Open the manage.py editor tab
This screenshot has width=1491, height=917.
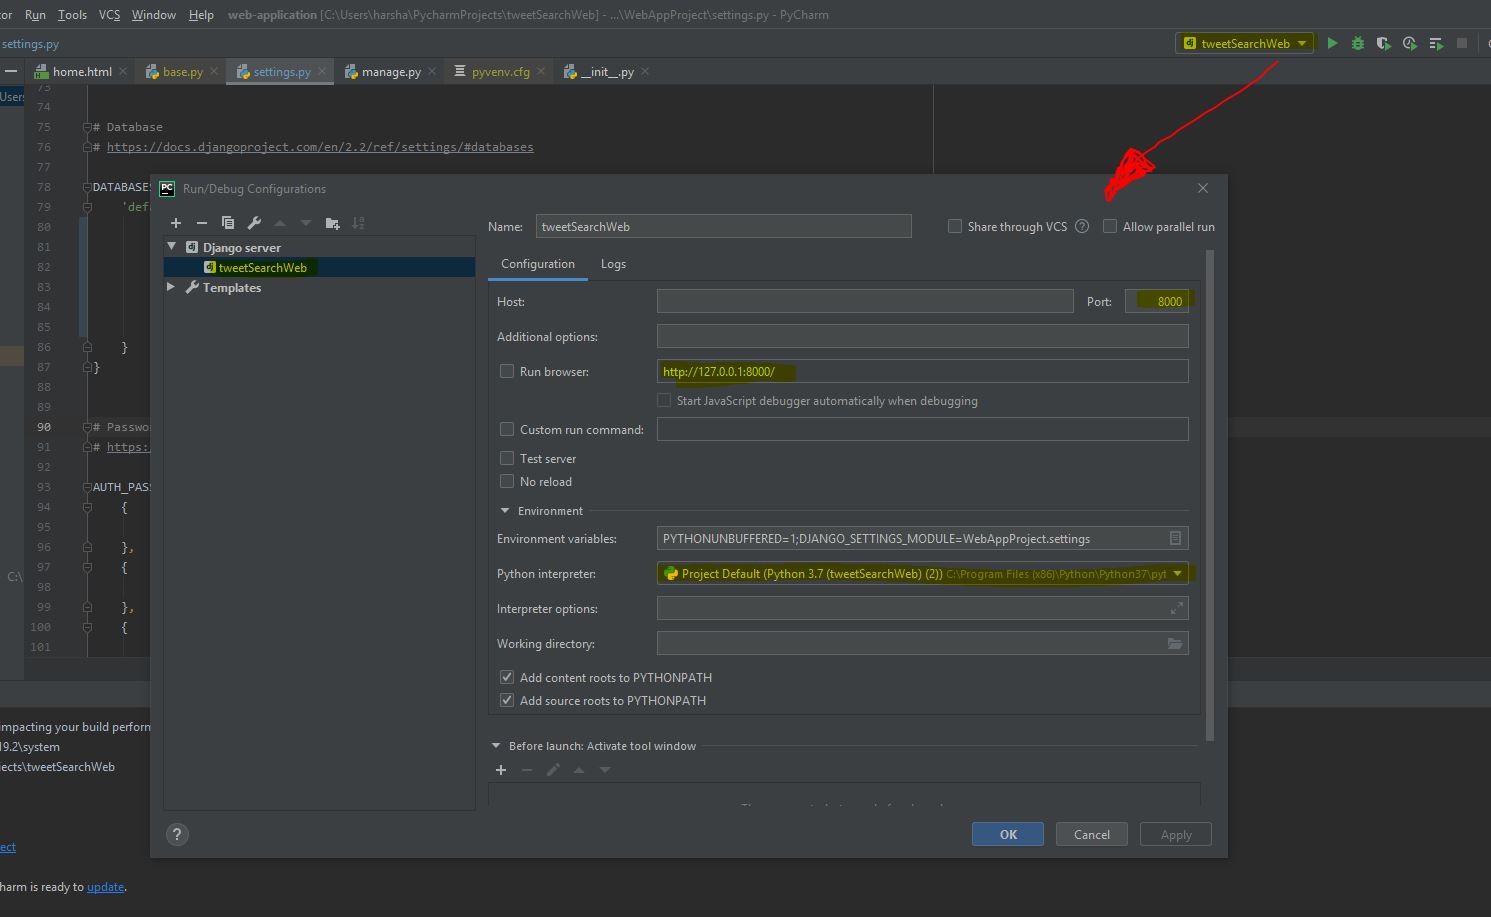pyautogui.click(x=391, y=72)
